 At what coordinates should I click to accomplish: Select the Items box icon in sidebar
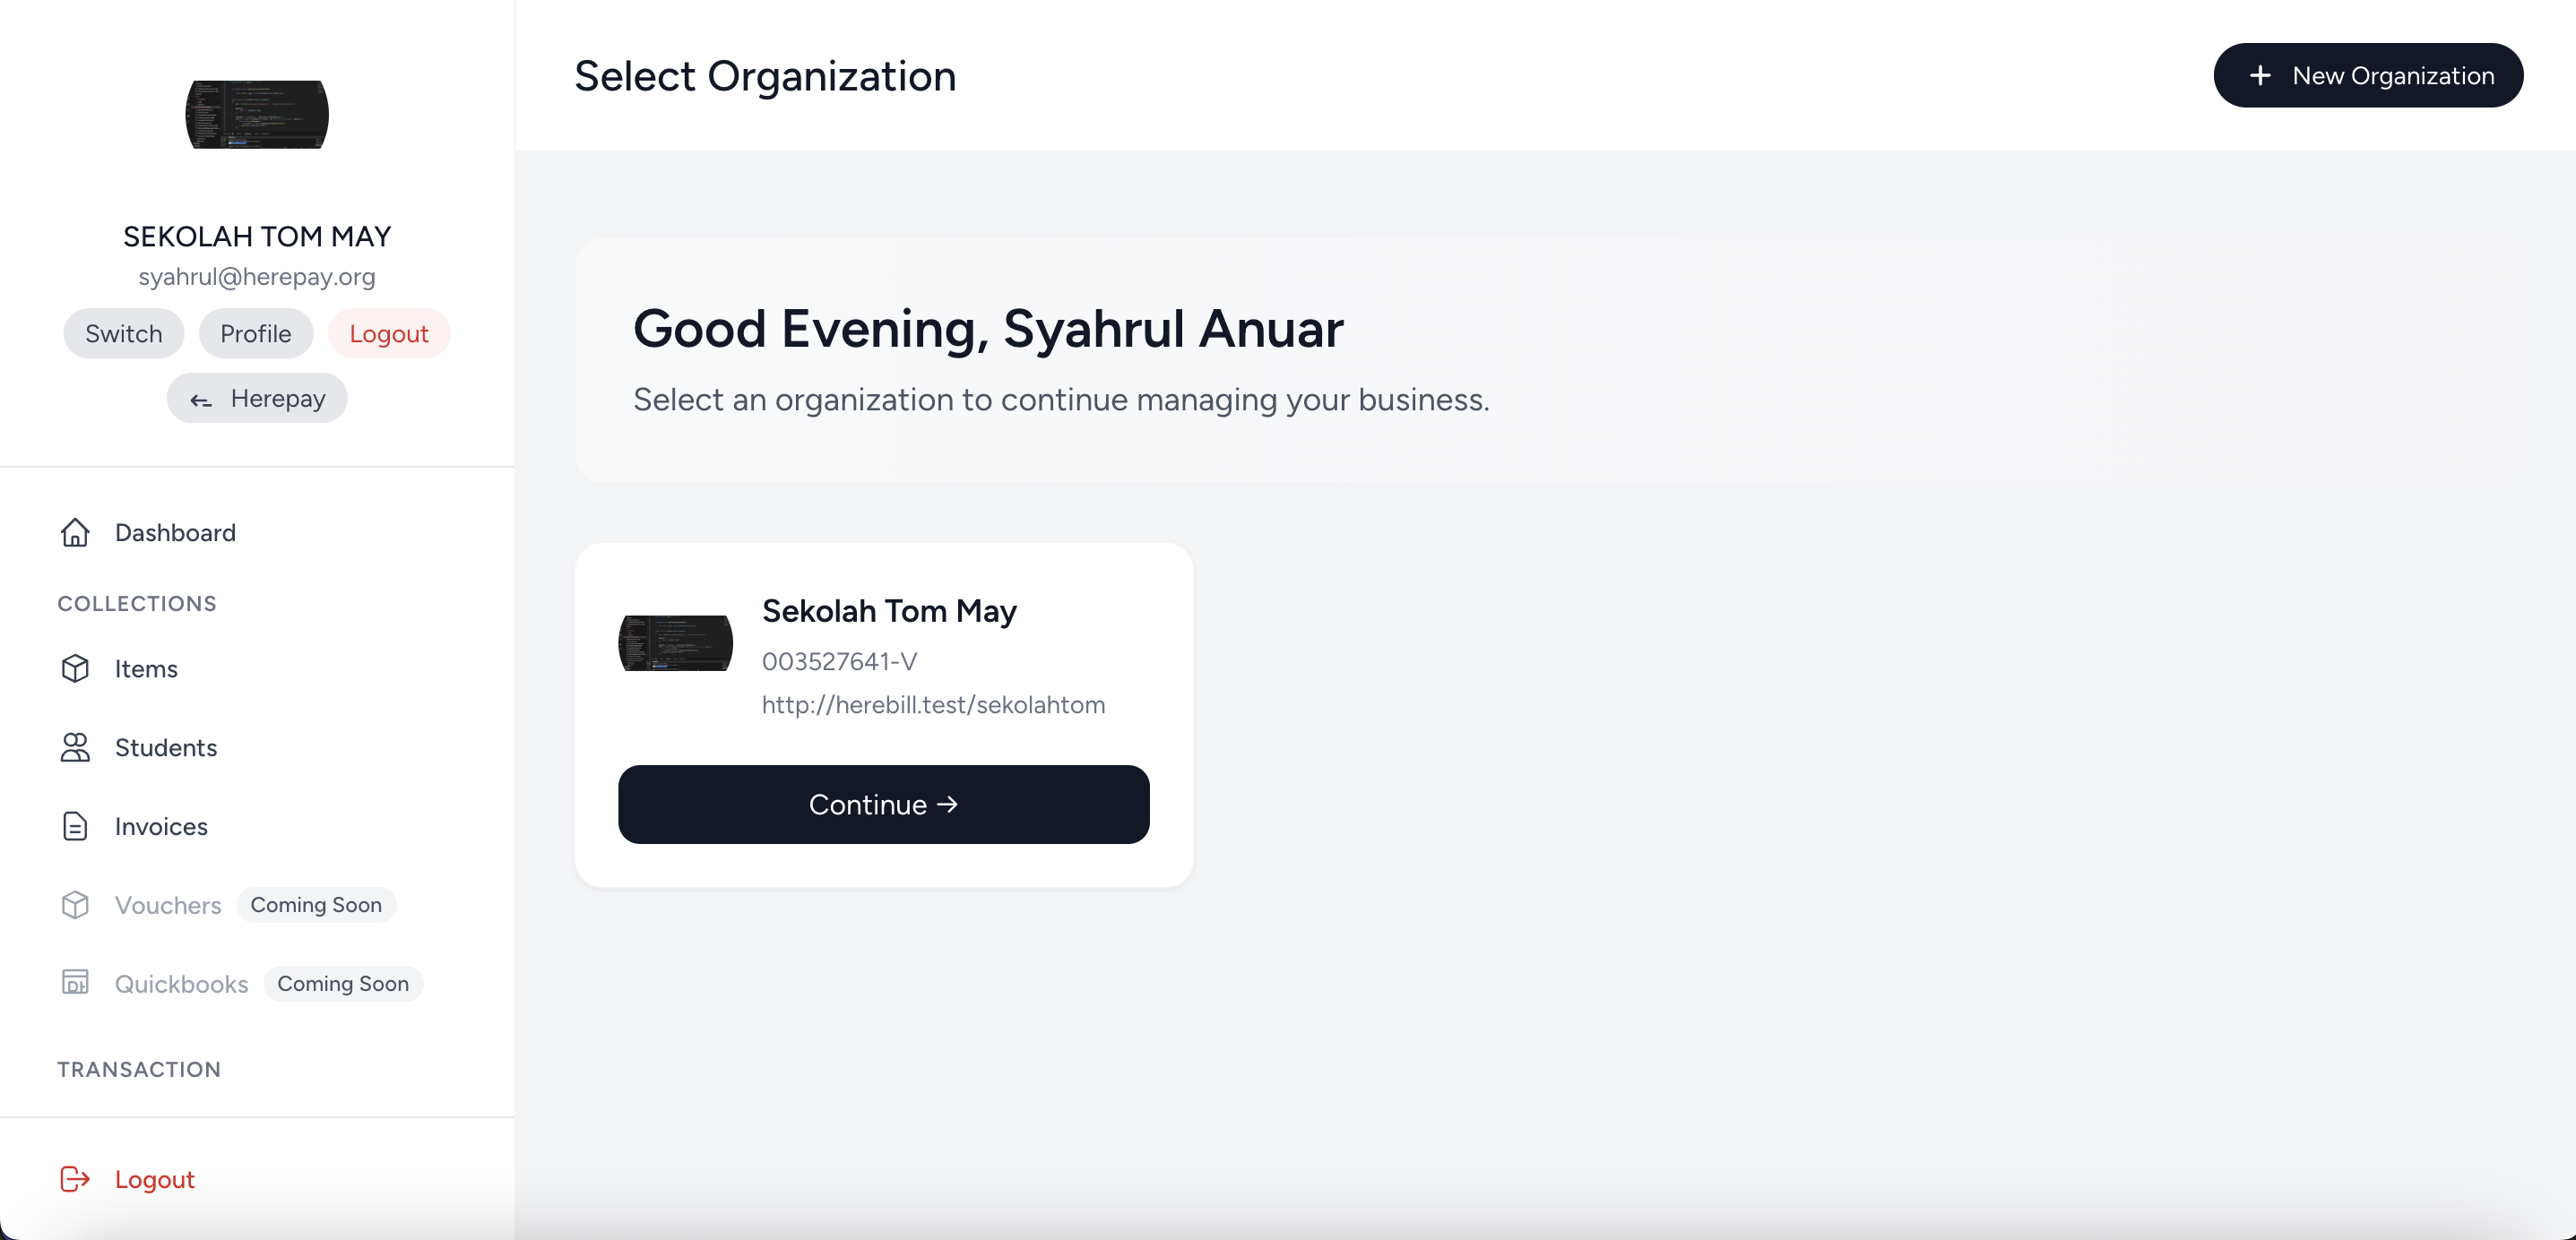click(76, 668)
